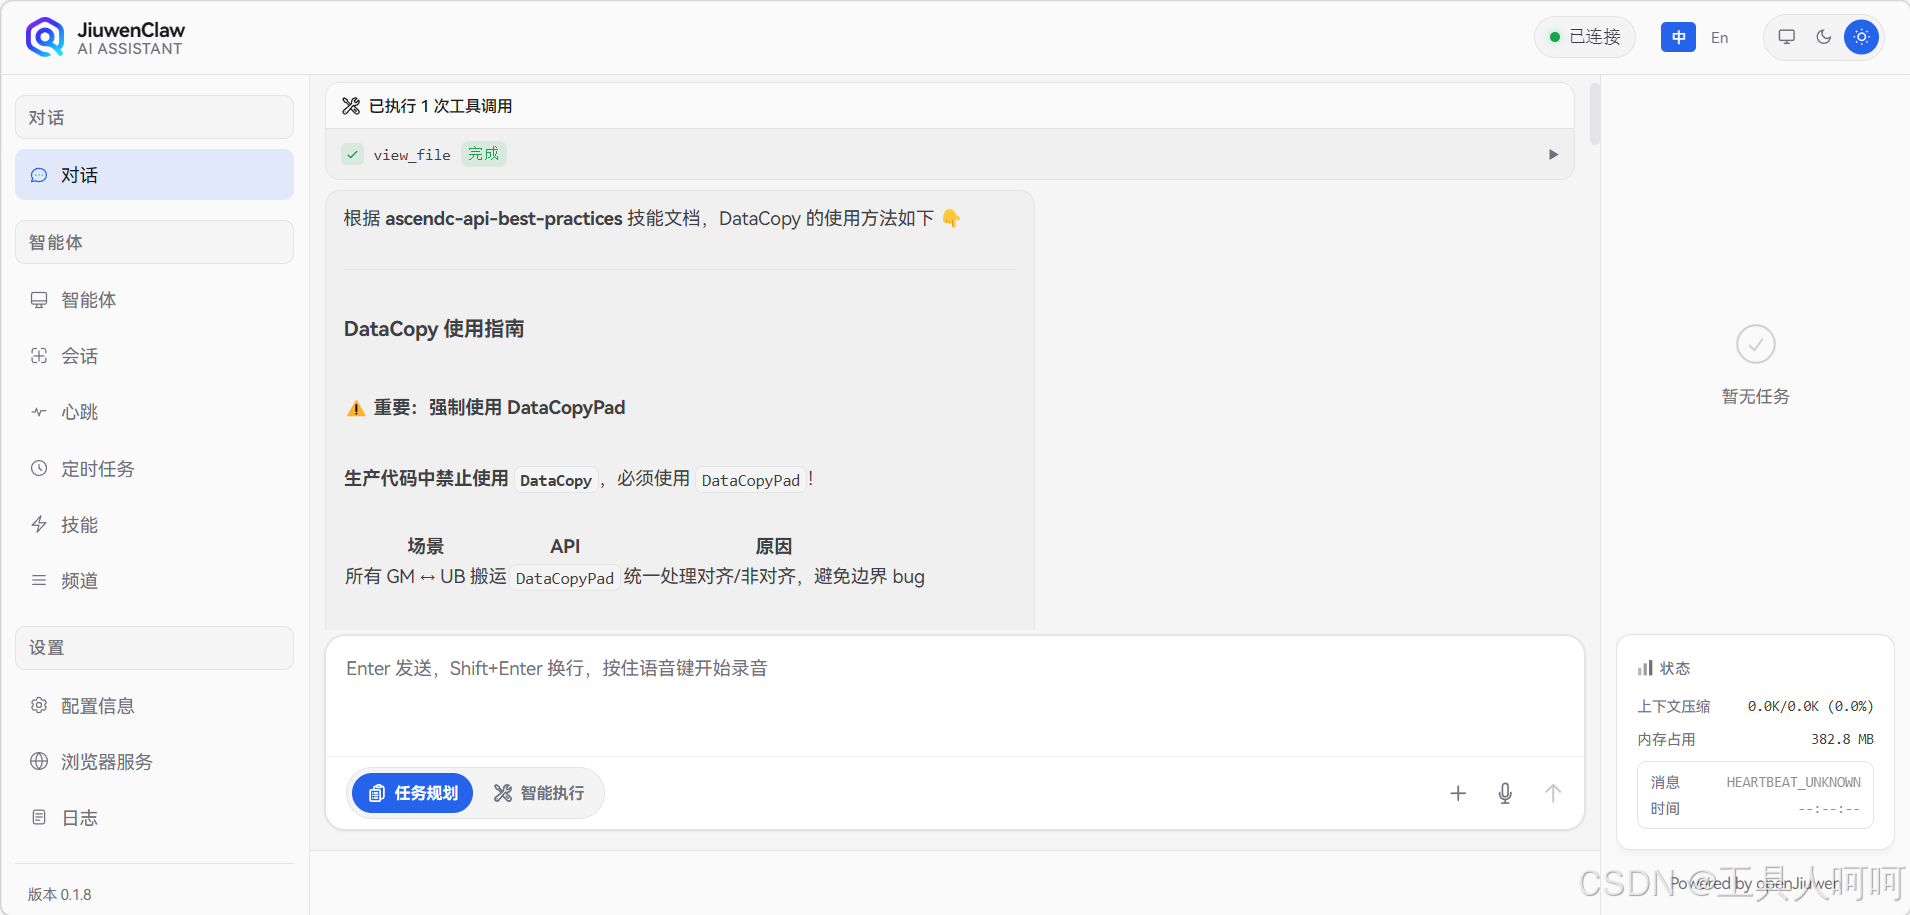Click the view_file green check icon

(353, 154)
